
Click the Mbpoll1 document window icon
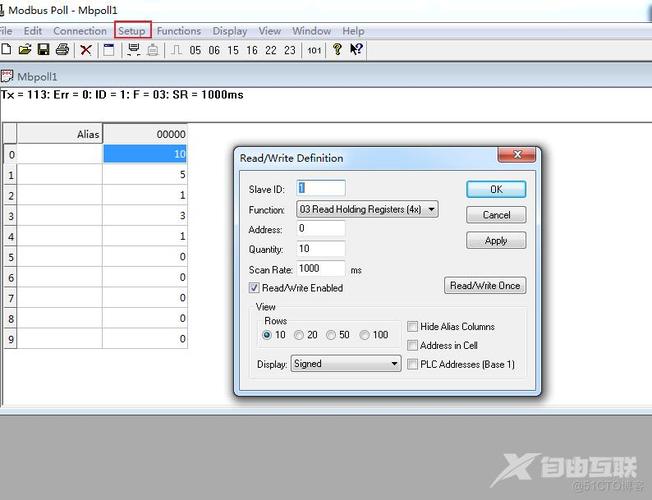[x=7, y=76]
